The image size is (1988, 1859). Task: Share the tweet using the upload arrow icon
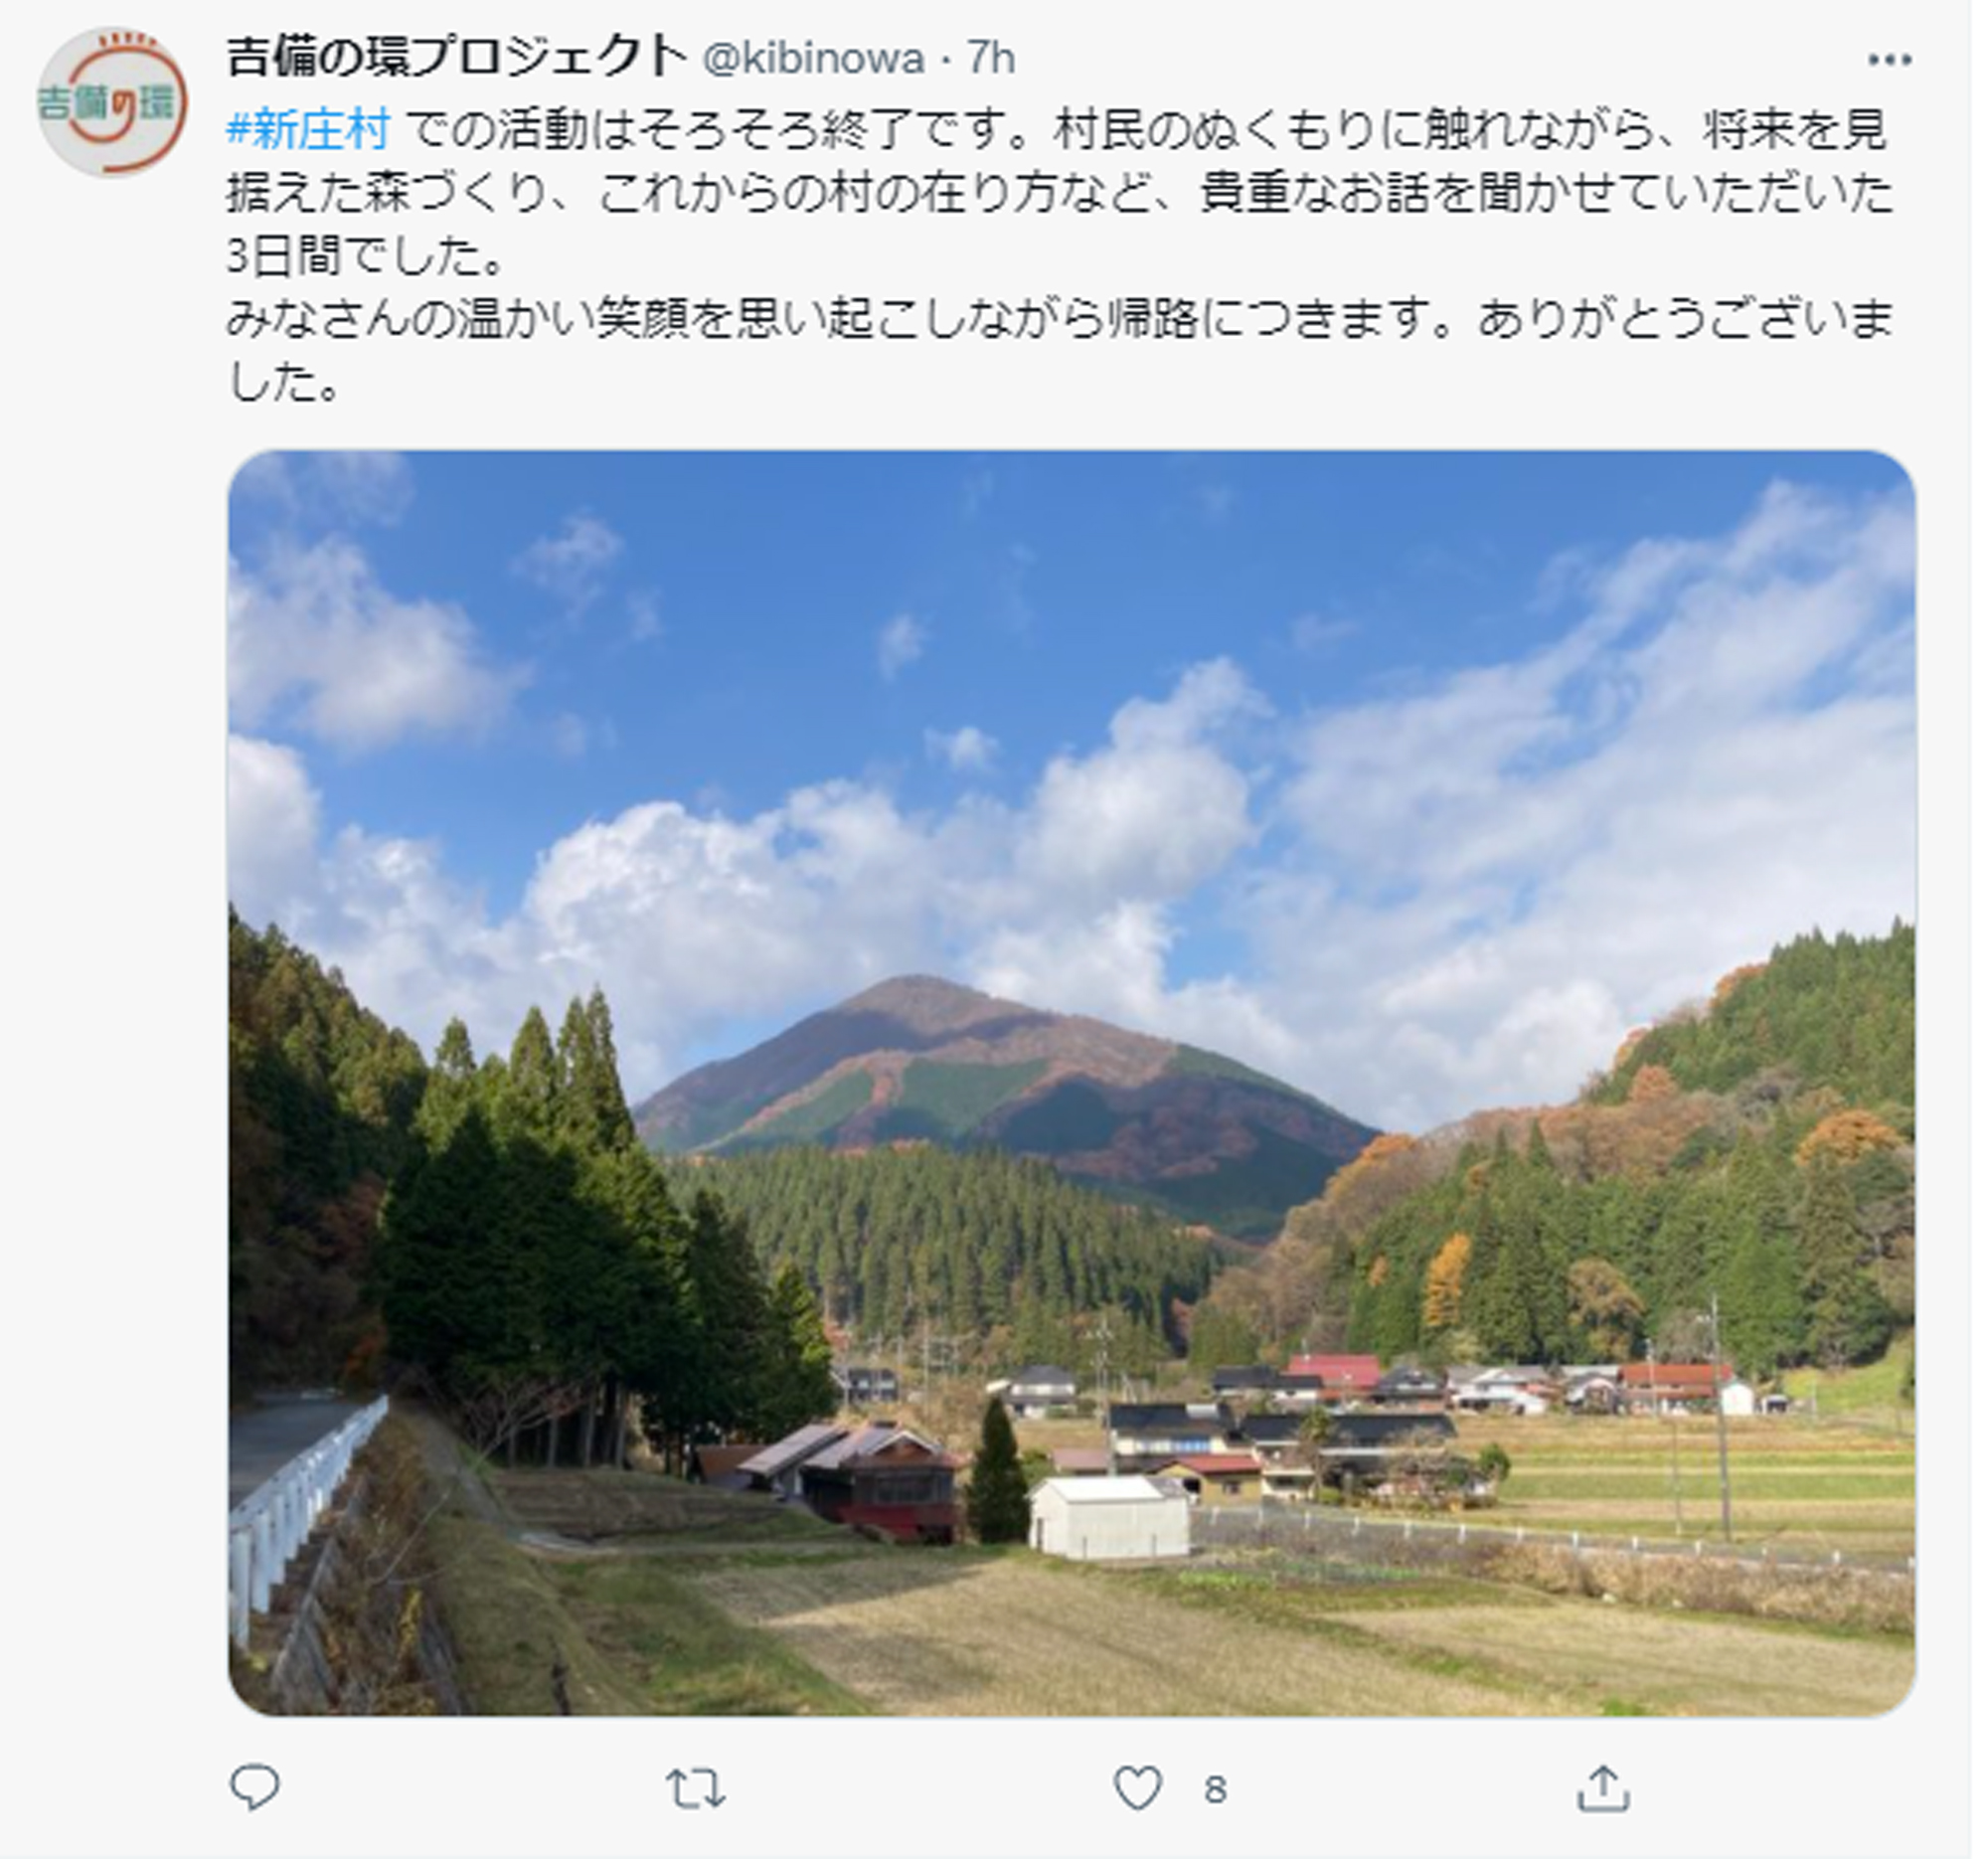[1603, 1788]
